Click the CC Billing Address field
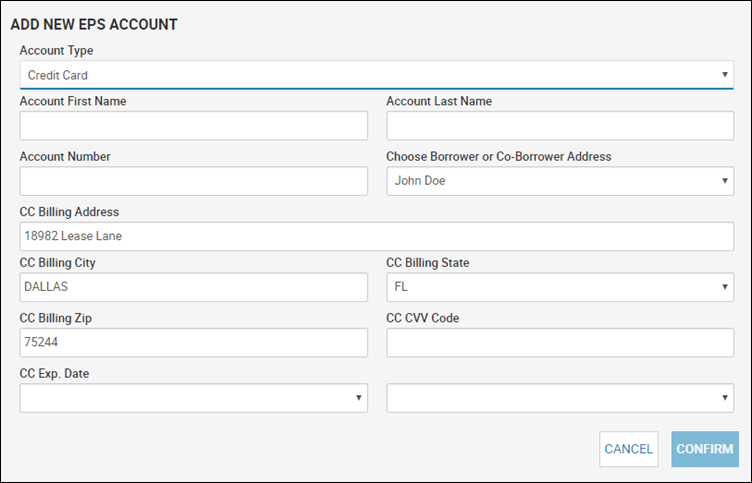The height and width of the screenshot is (483, 752). click(376, 236)
